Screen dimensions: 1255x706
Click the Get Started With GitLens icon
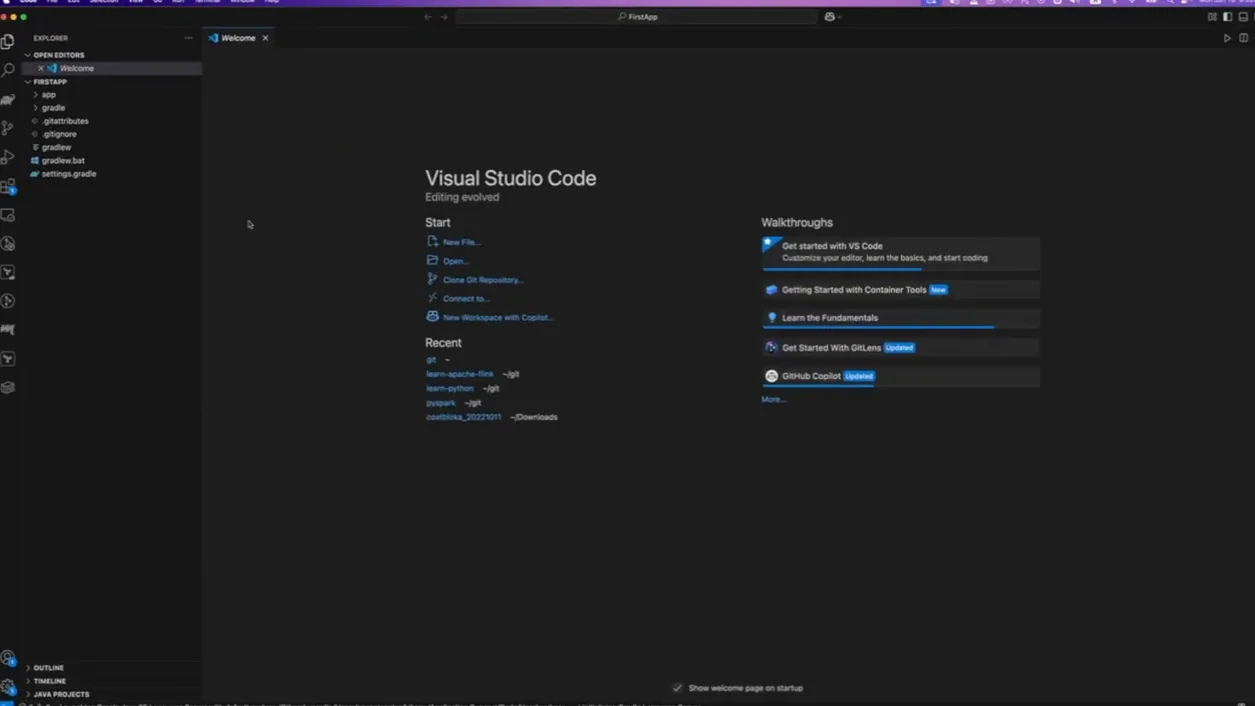coord(771,348)
